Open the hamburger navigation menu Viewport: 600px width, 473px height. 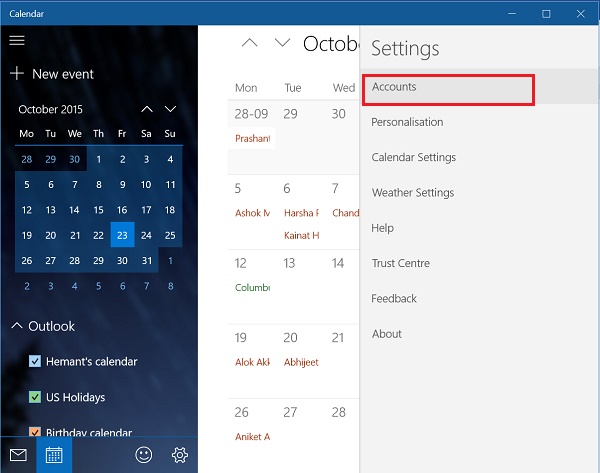[x=17, y=40]
